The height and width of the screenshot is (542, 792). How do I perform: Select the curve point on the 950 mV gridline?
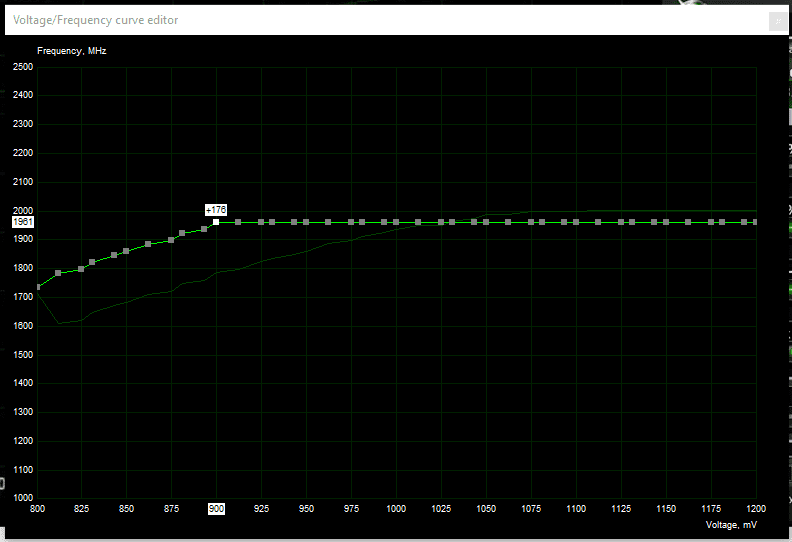coord(306,222)
